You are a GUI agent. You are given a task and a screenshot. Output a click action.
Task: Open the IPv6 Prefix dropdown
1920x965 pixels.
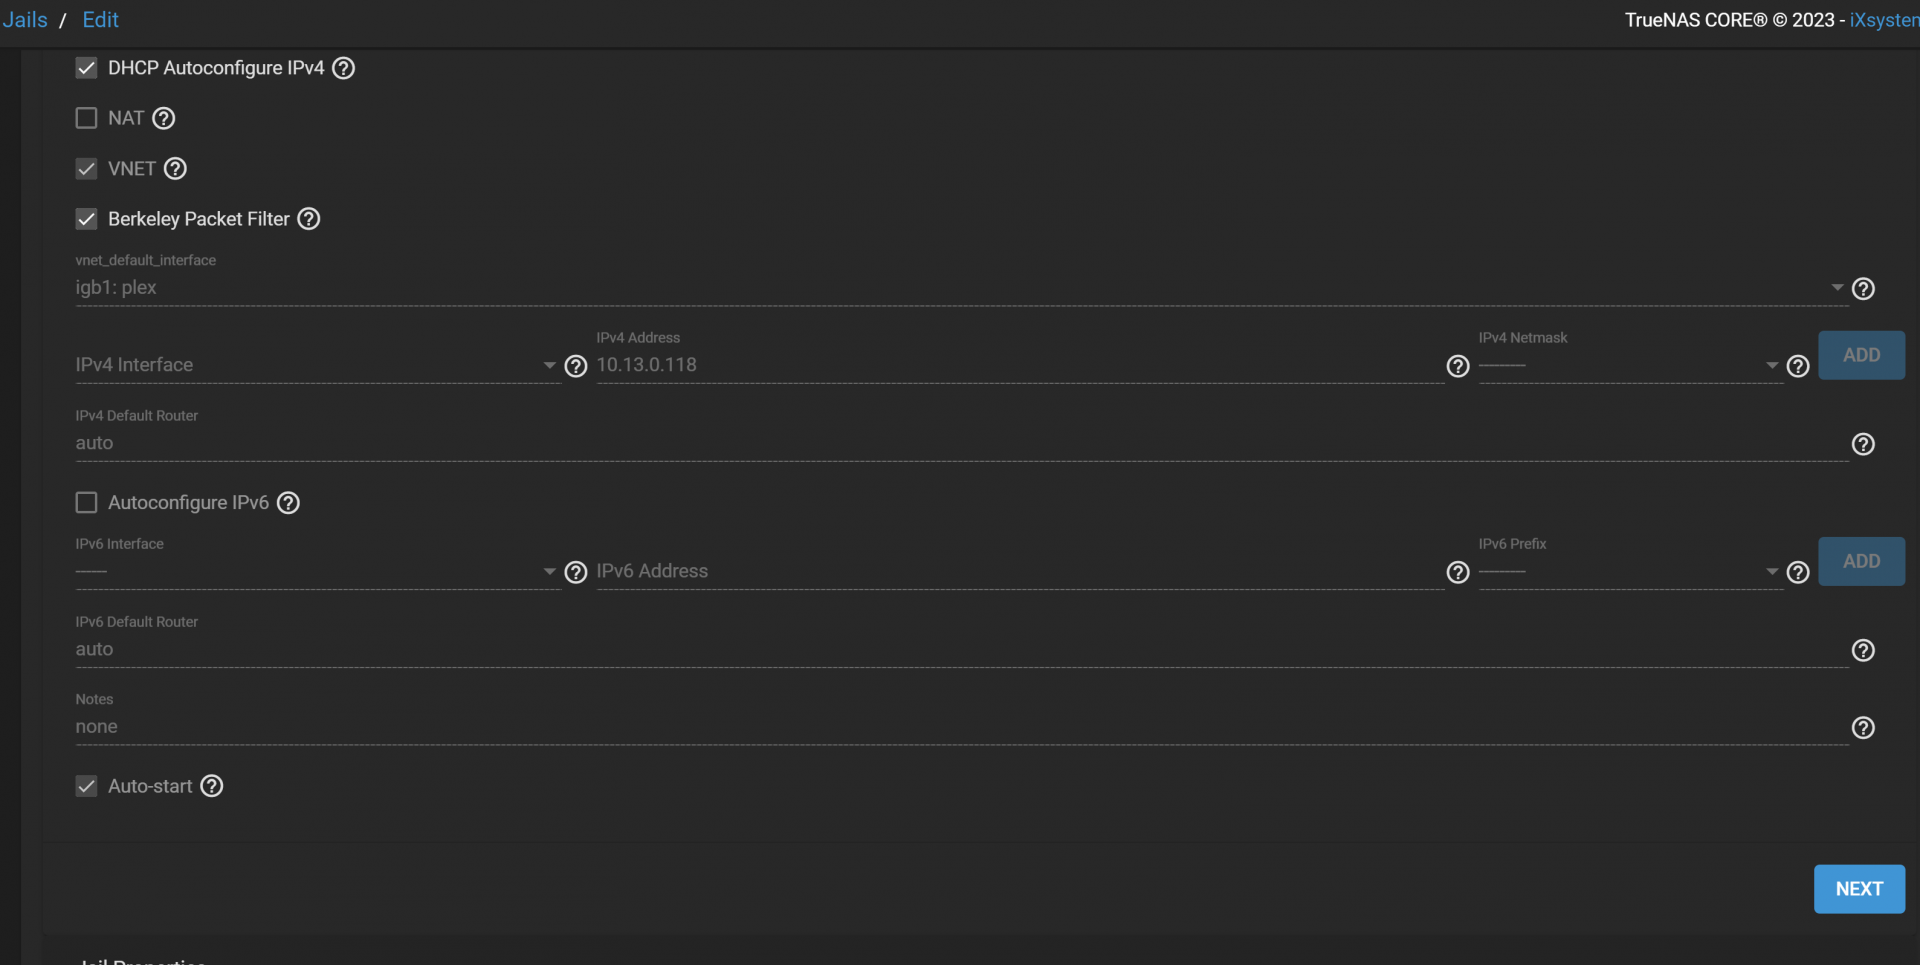click(x=1772, y=572)
